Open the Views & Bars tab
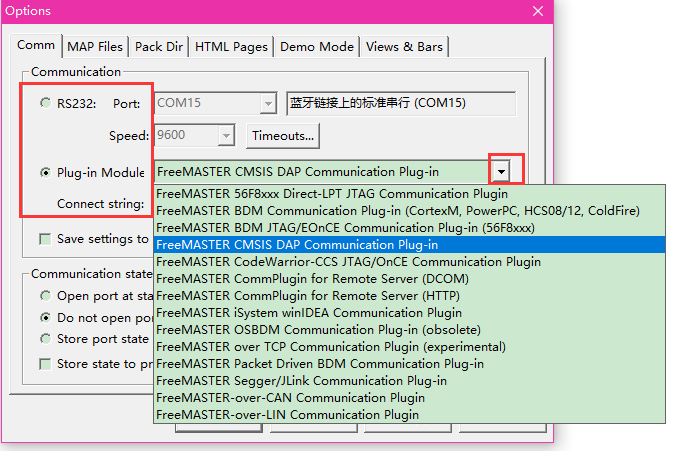The width and height of the screenshot is (682, 451). [x=404, y=47]
